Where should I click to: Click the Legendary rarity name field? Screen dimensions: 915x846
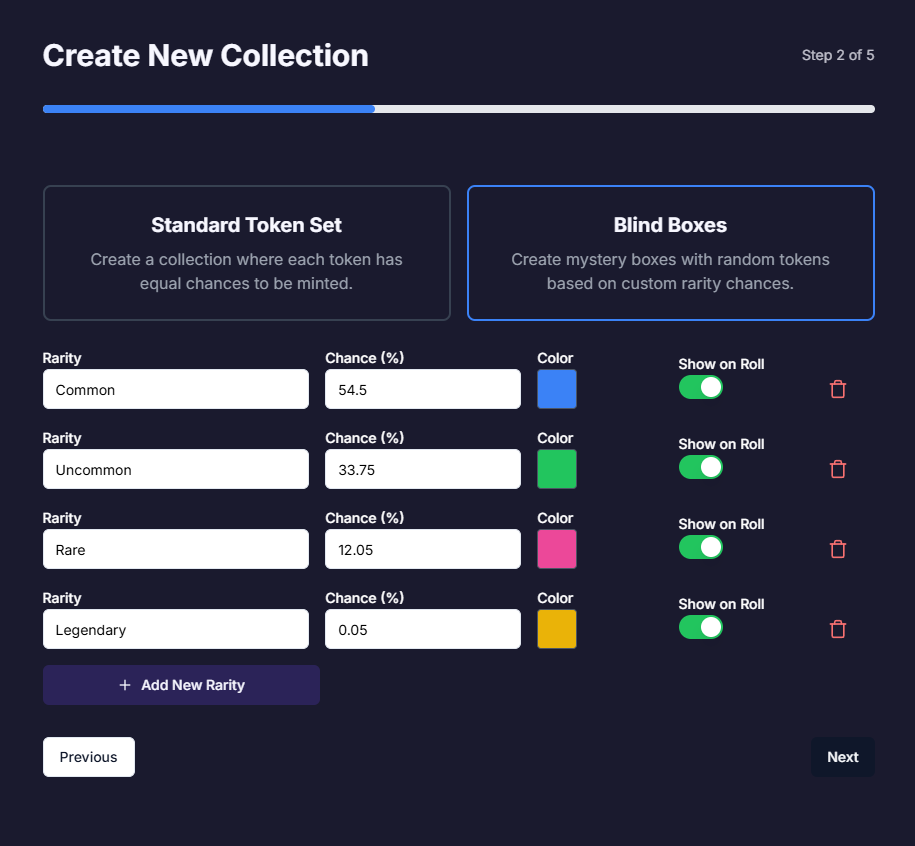[x=175, y=629]
